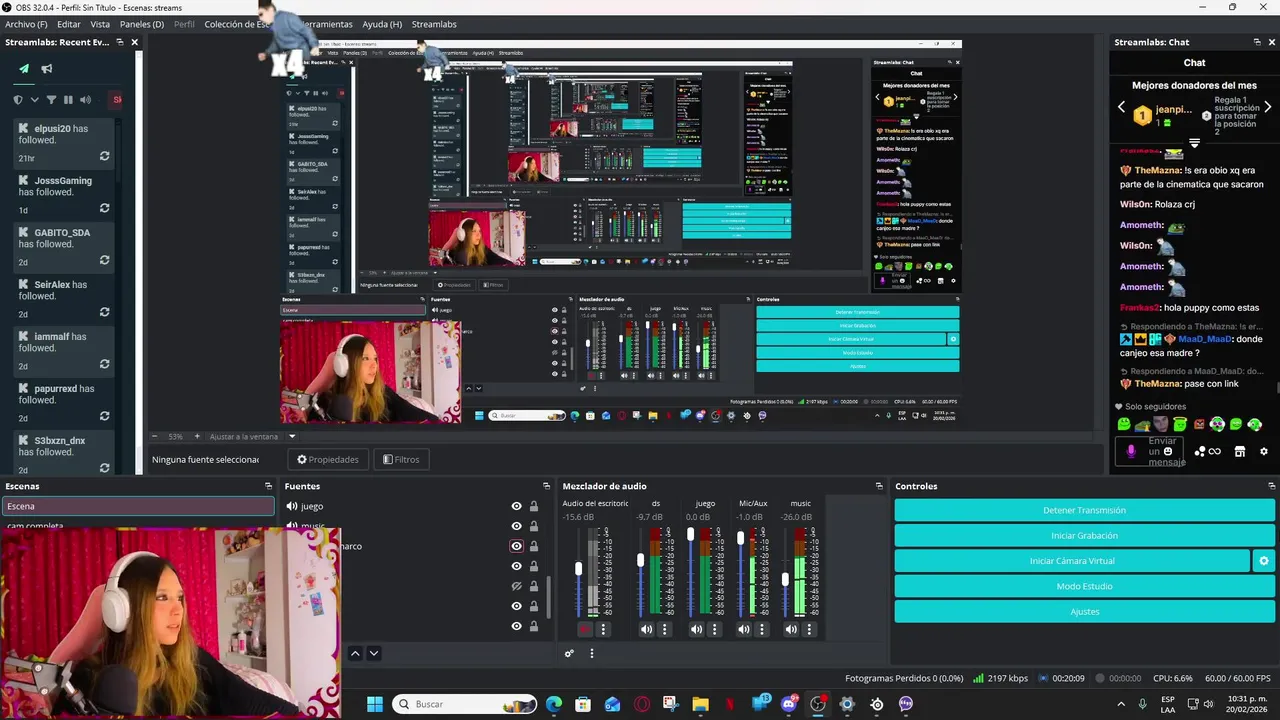Mute the ds audio channel

pos(646,629)
